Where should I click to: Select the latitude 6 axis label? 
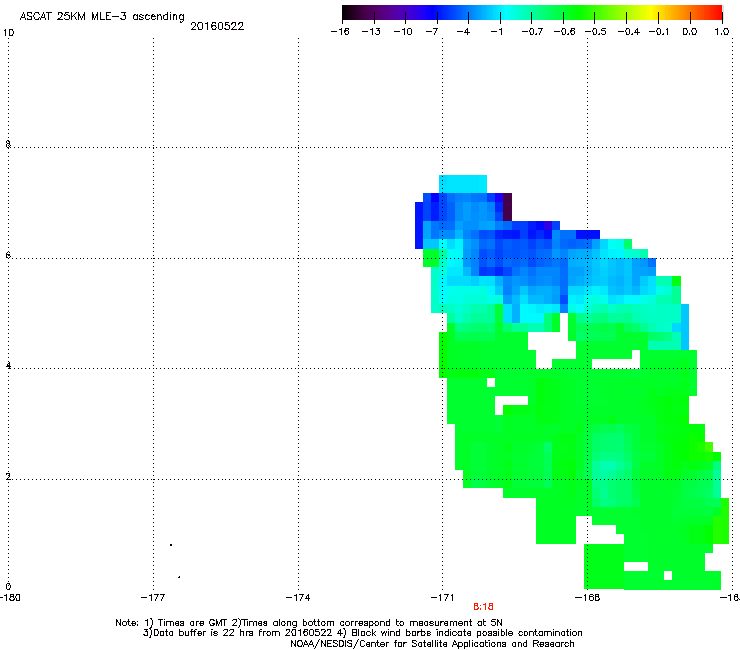(8, 255)
